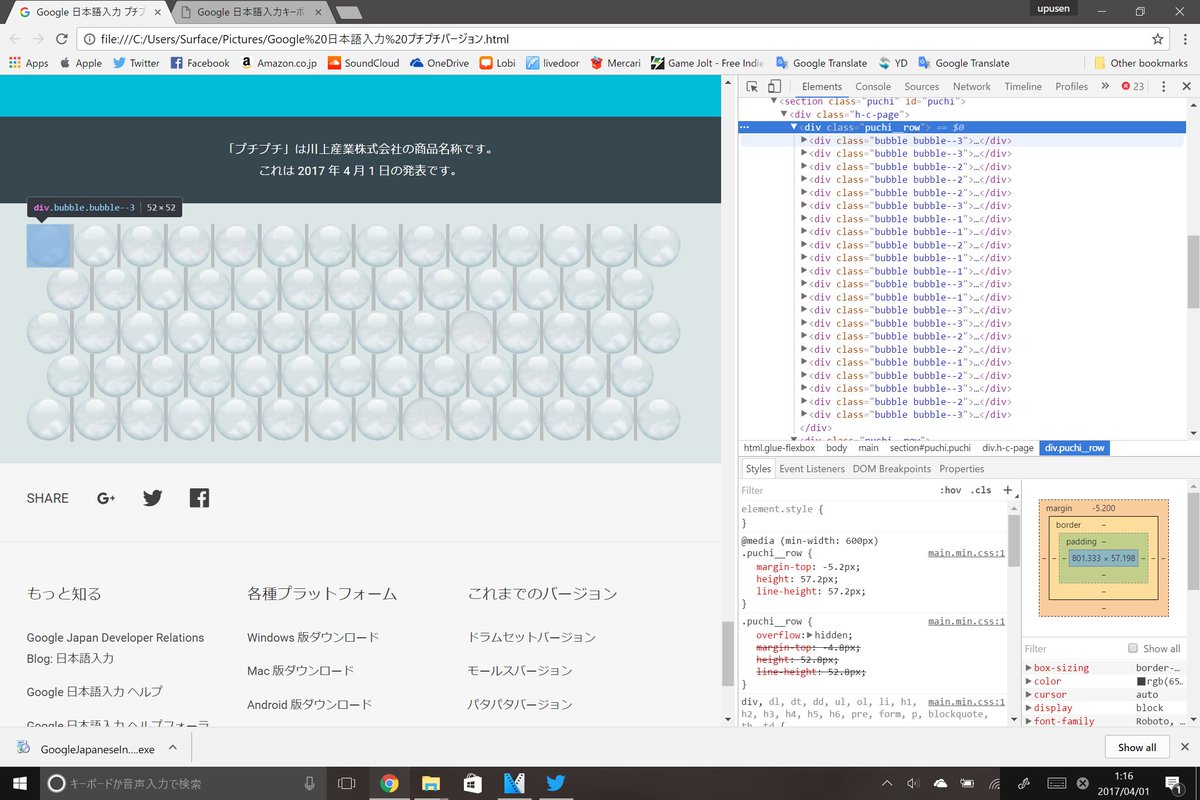Open the YD bookmark
Image resolution: width=1200 pixels, height=800 pixels.
[893, 63]
